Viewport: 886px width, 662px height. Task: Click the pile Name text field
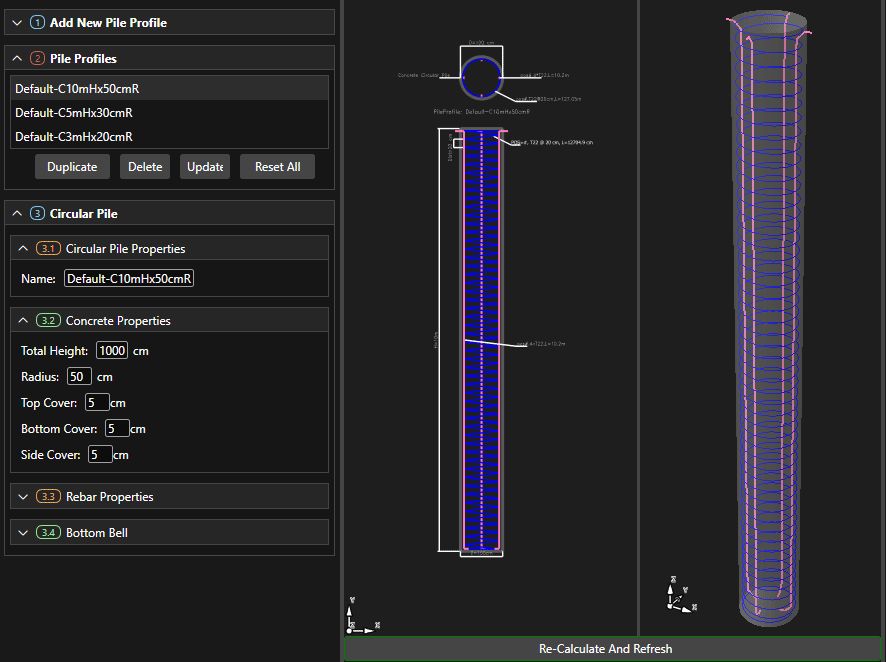click(129, 279)
